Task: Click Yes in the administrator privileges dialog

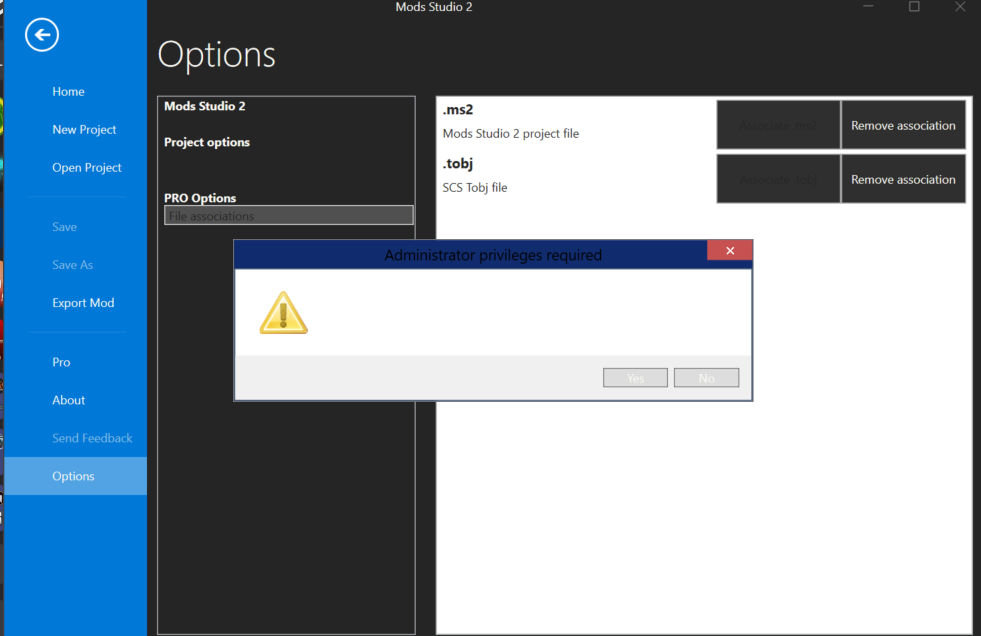Action: (x=635, y=377)
